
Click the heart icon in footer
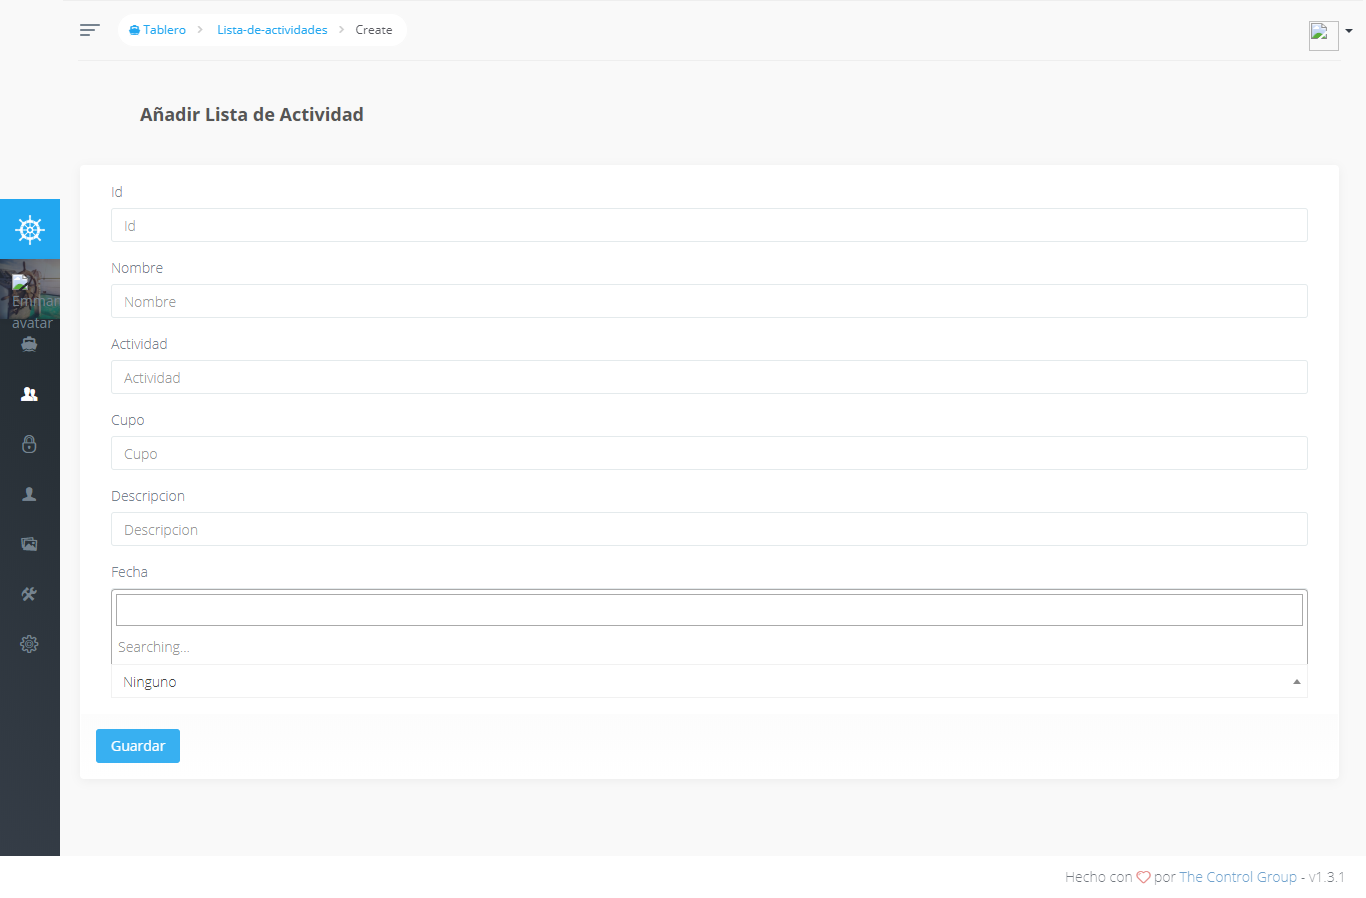[x=1143, y=877]
